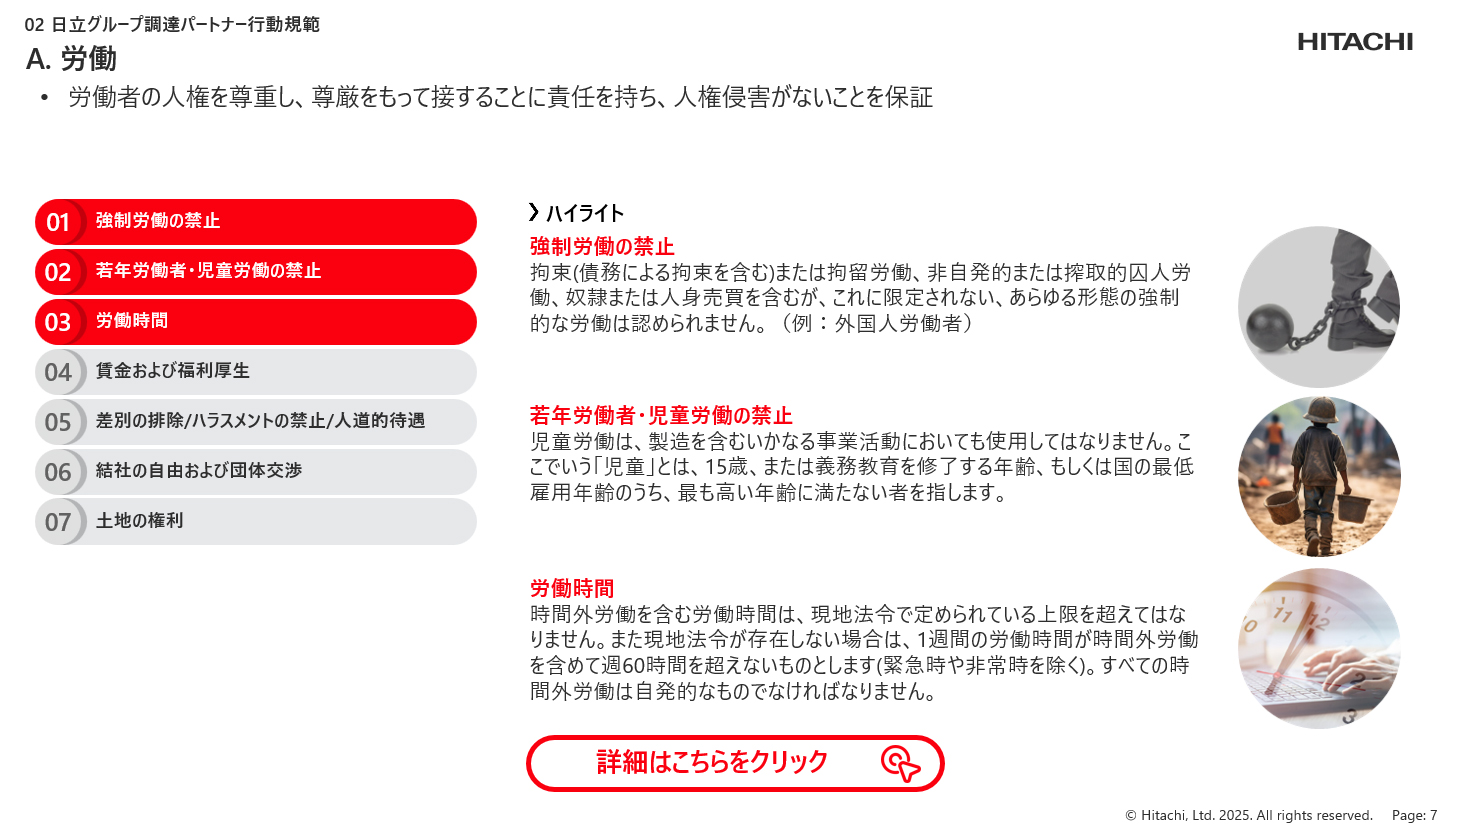This screenshot has width=1470, height=826.
Task: Open the 03 労働時間 menu item
Action: coord(256,322)
